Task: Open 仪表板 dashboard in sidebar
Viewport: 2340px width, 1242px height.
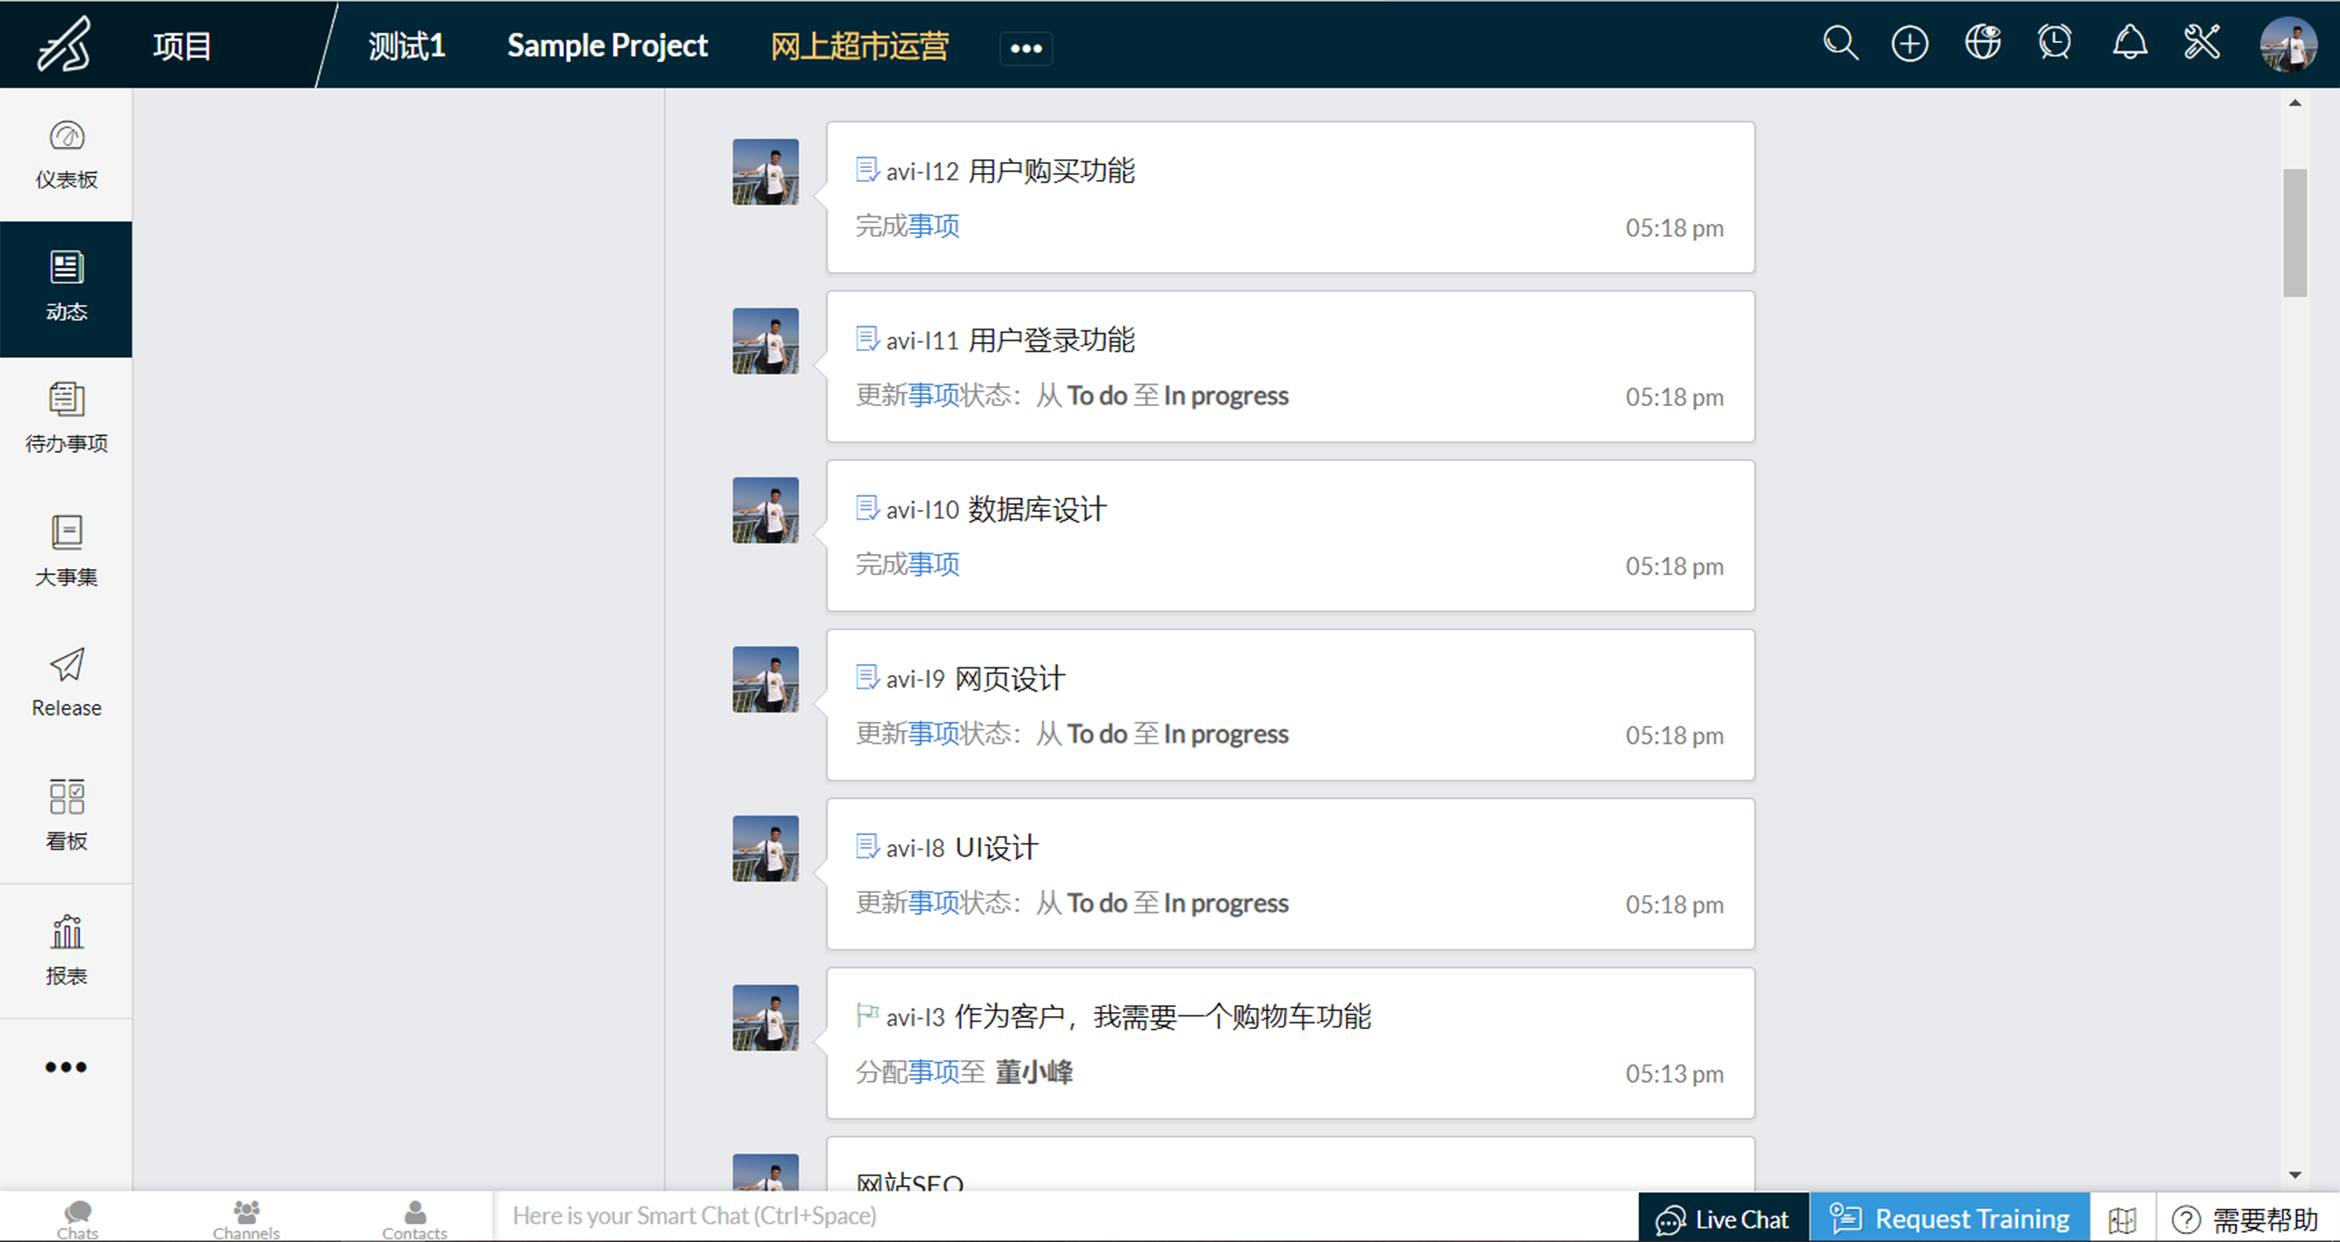Action: (x=66, y=154)
